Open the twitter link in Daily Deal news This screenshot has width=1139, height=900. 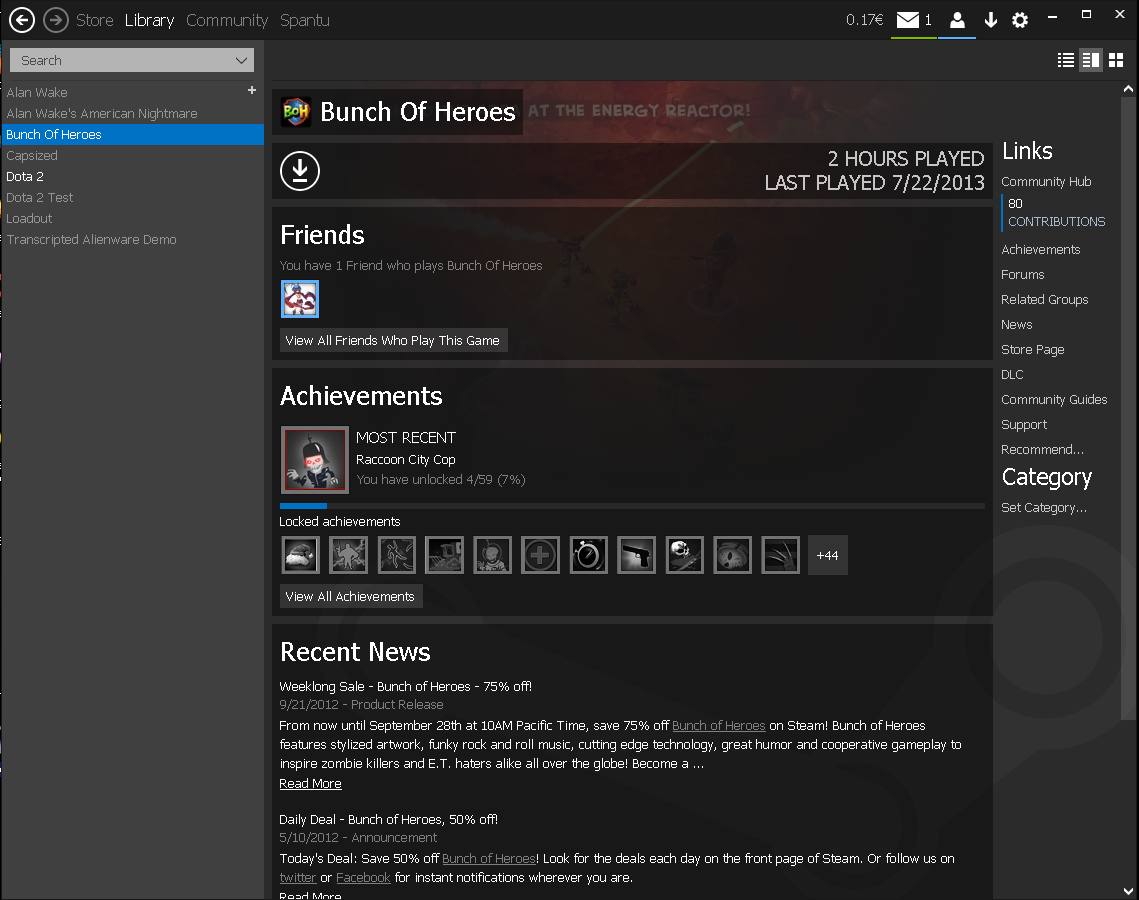pyautogui.click(x=298, y=877)
